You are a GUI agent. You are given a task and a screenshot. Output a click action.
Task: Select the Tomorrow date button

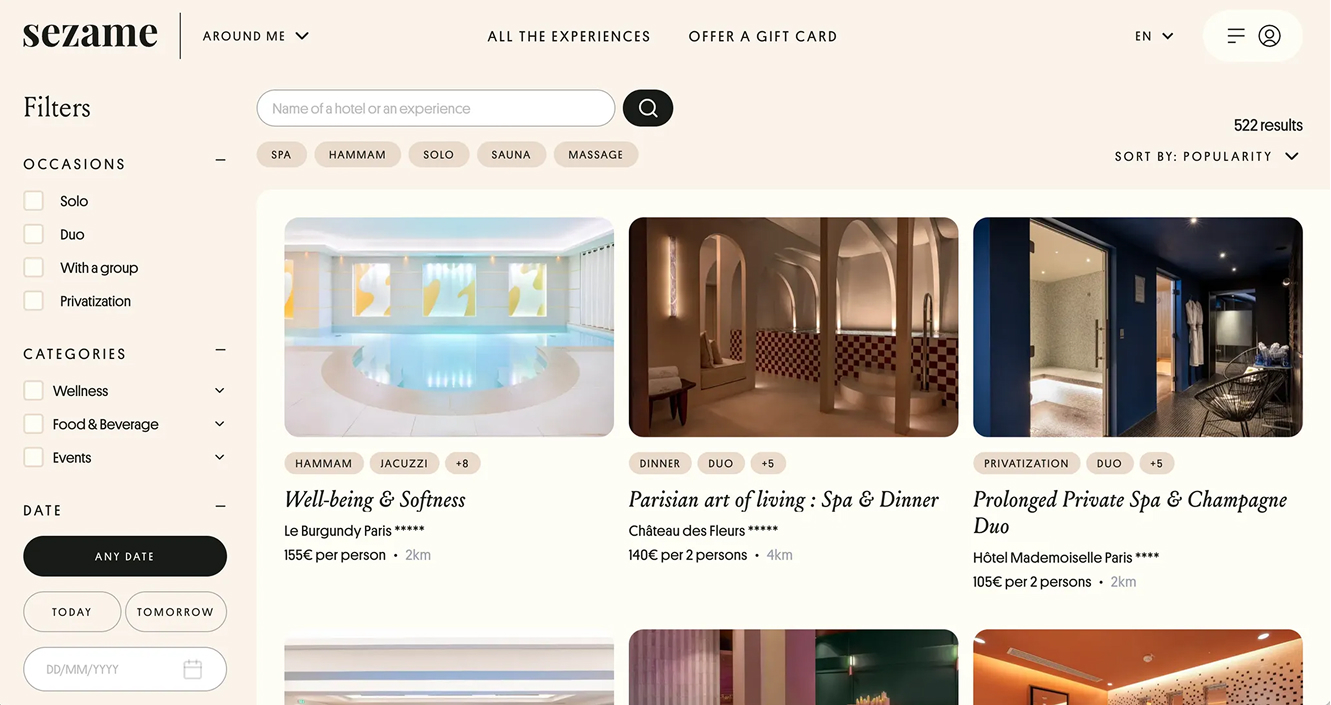[x=176, y=612]
